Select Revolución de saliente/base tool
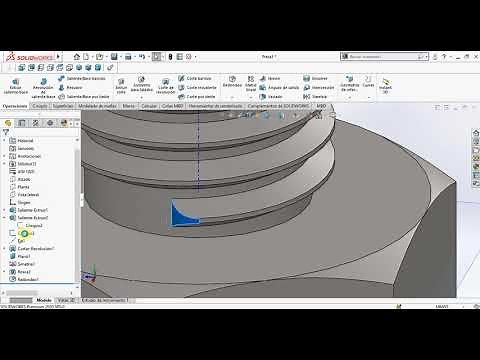Image resolution: width=480 pixels, height=360 pixels. pos(43,88)
